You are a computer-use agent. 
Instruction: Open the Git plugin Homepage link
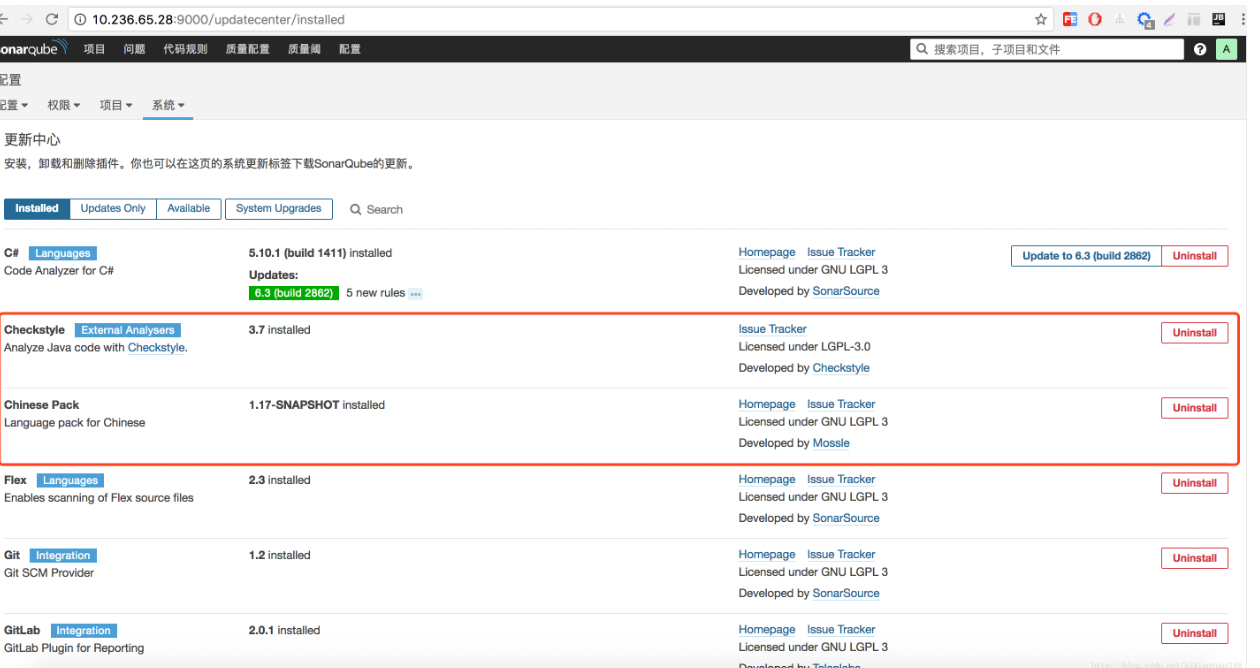767,554
